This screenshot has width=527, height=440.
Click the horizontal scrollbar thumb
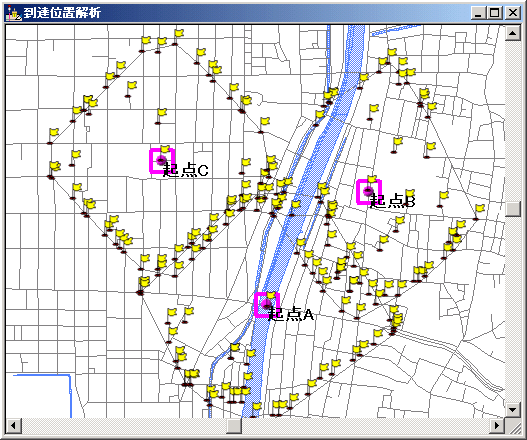234,426
